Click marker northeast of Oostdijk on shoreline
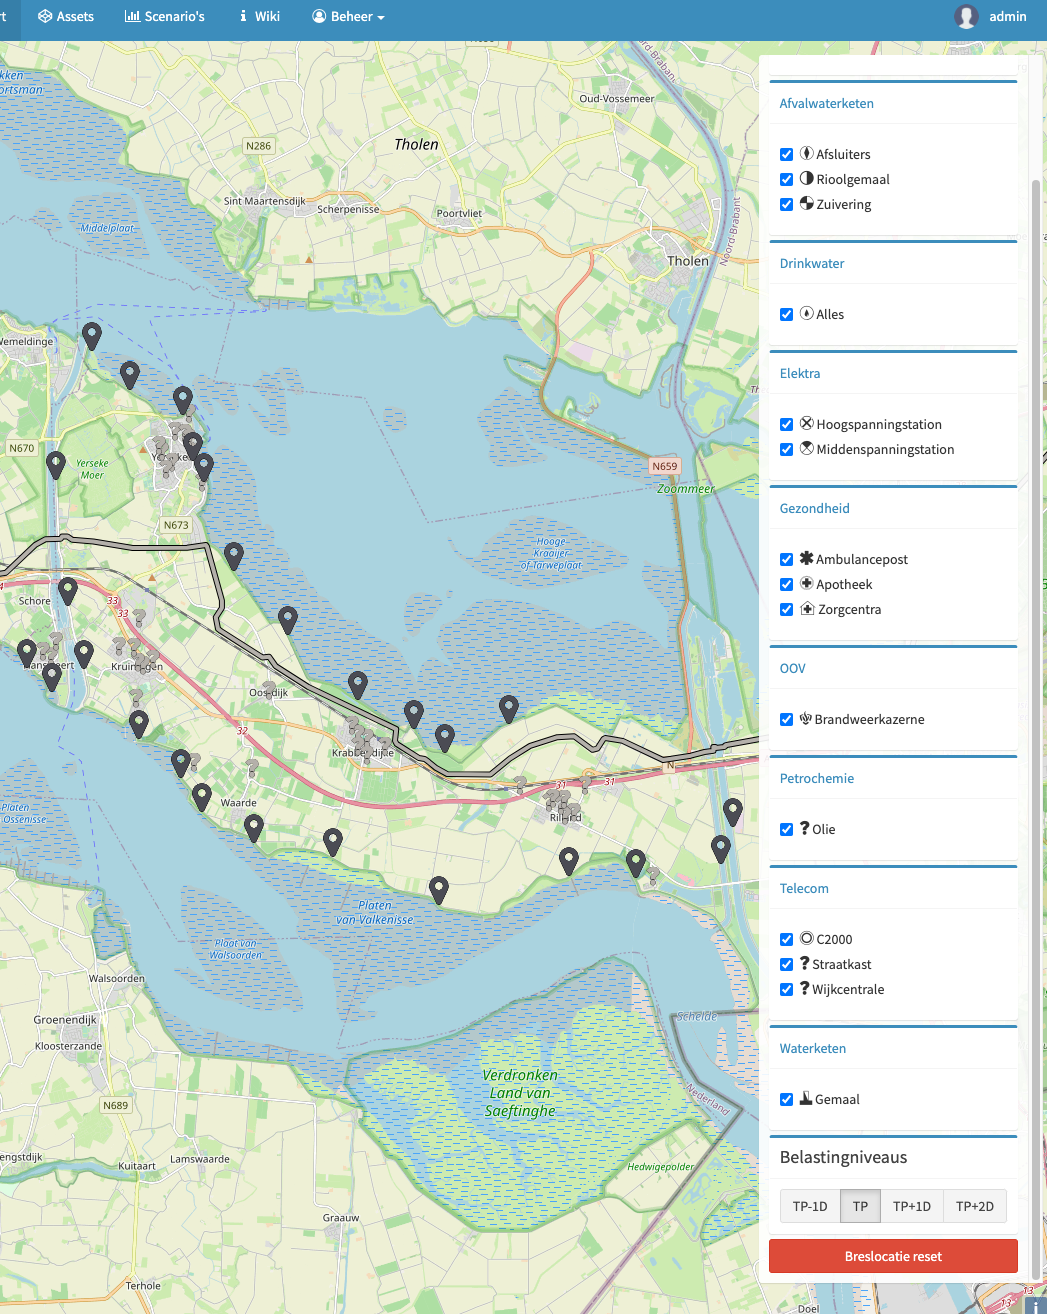 pyautogui.click(x=288, y=620)
